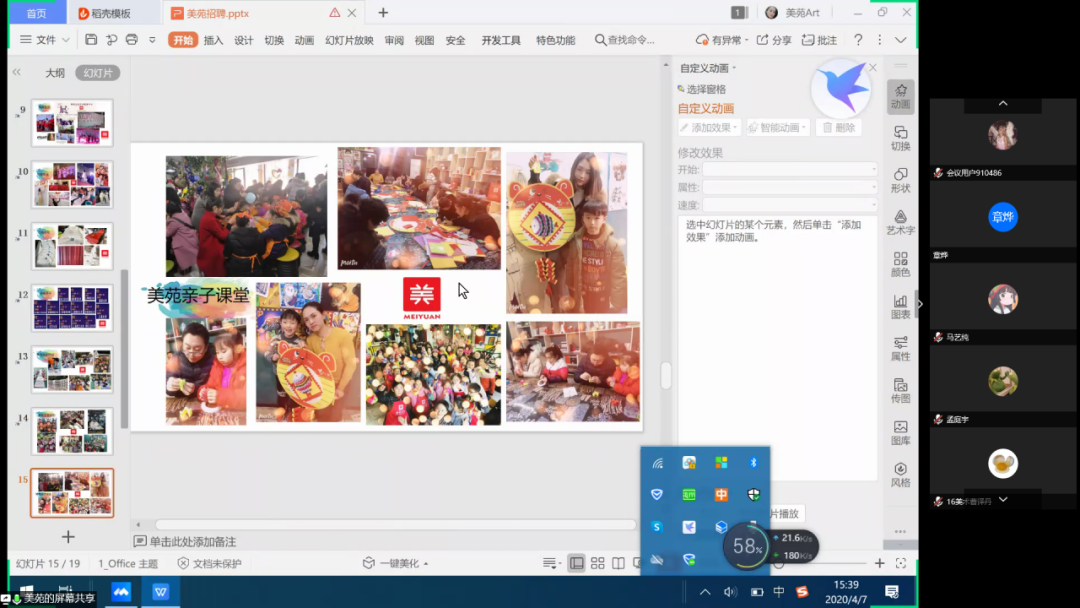Viewport: 1080px width, 608px height.
Task: Click the zoom-in plus on the zoom slider
Action: (x=879, y=563)
